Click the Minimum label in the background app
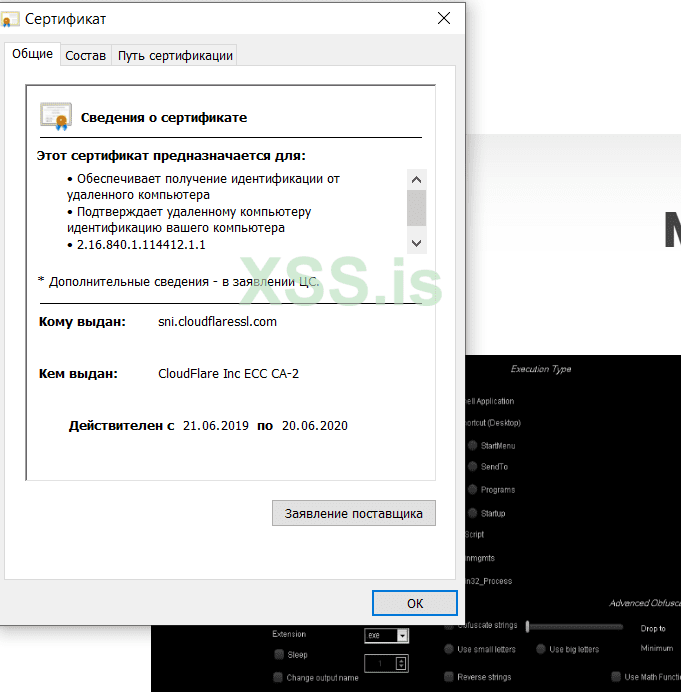 (x=657, y=648)
